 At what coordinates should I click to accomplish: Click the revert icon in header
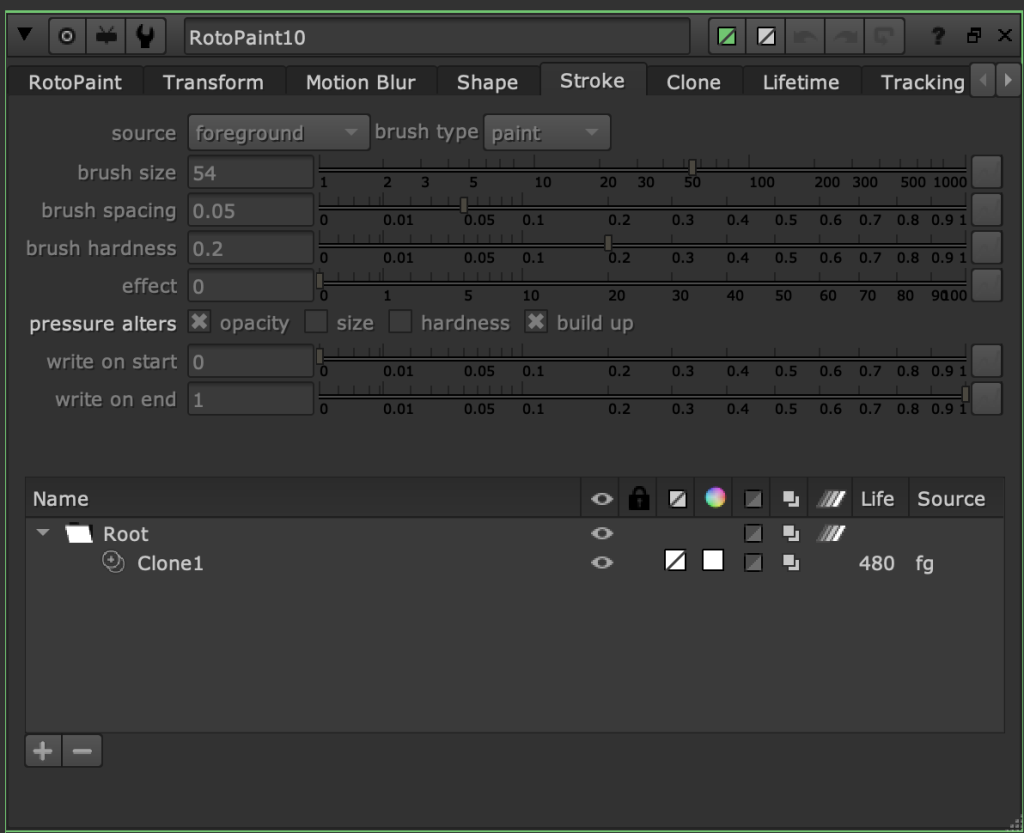click(884, 37)
